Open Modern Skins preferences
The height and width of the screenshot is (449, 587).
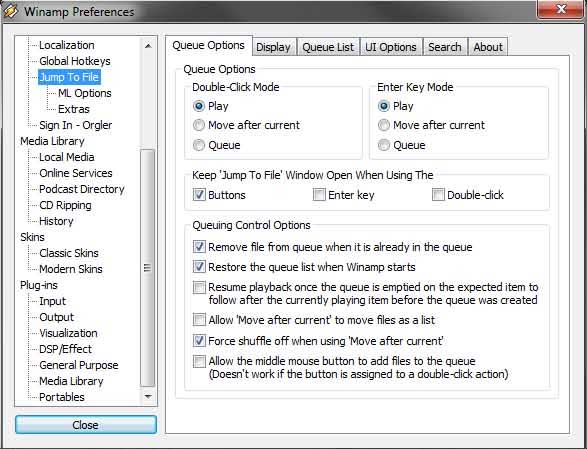point(71,269)
